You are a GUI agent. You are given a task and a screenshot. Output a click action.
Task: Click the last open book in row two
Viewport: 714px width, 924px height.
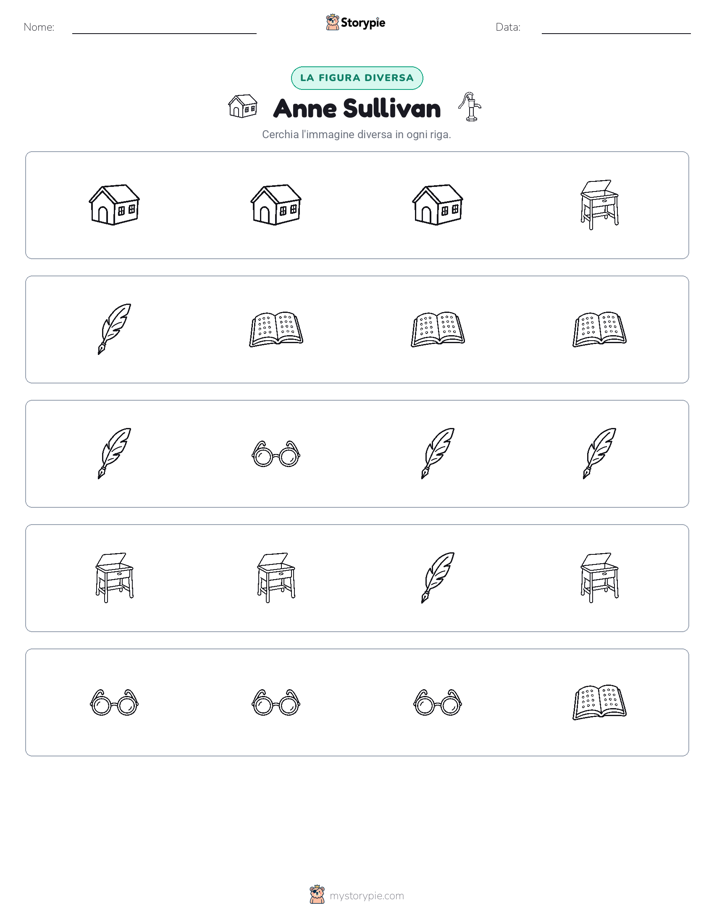click(x=599, y=329)
